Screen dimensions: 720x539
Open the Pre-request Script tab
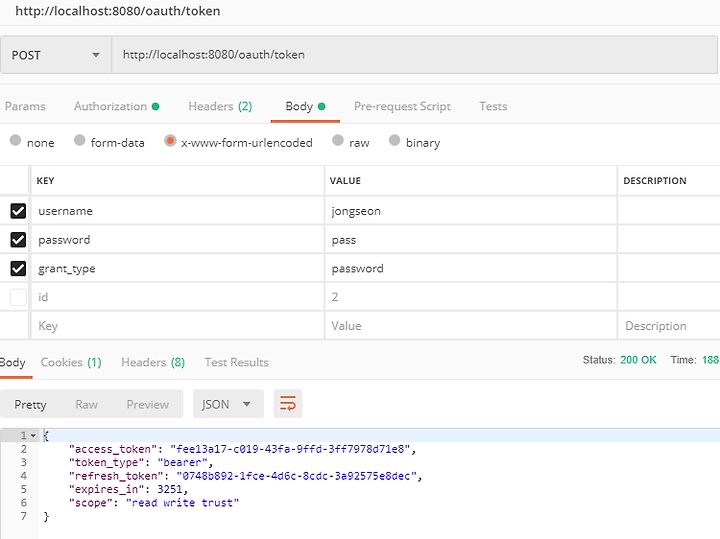click(402, 107)
